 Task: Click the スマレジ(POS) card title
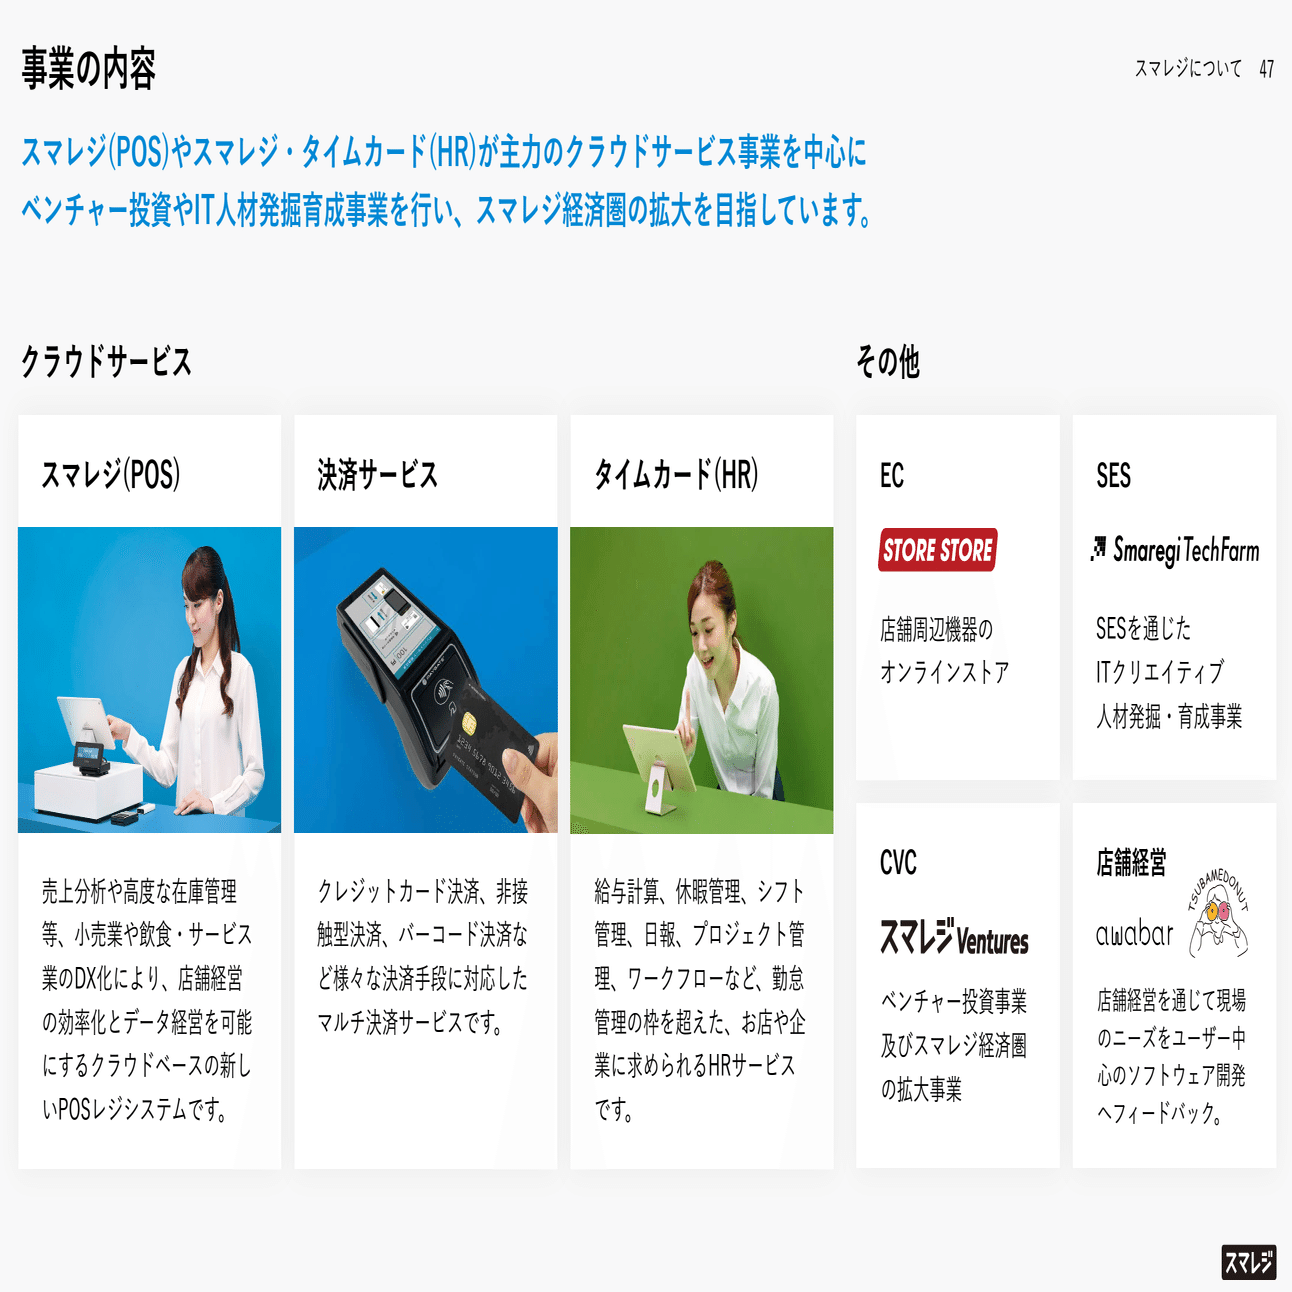click(111, 474)
